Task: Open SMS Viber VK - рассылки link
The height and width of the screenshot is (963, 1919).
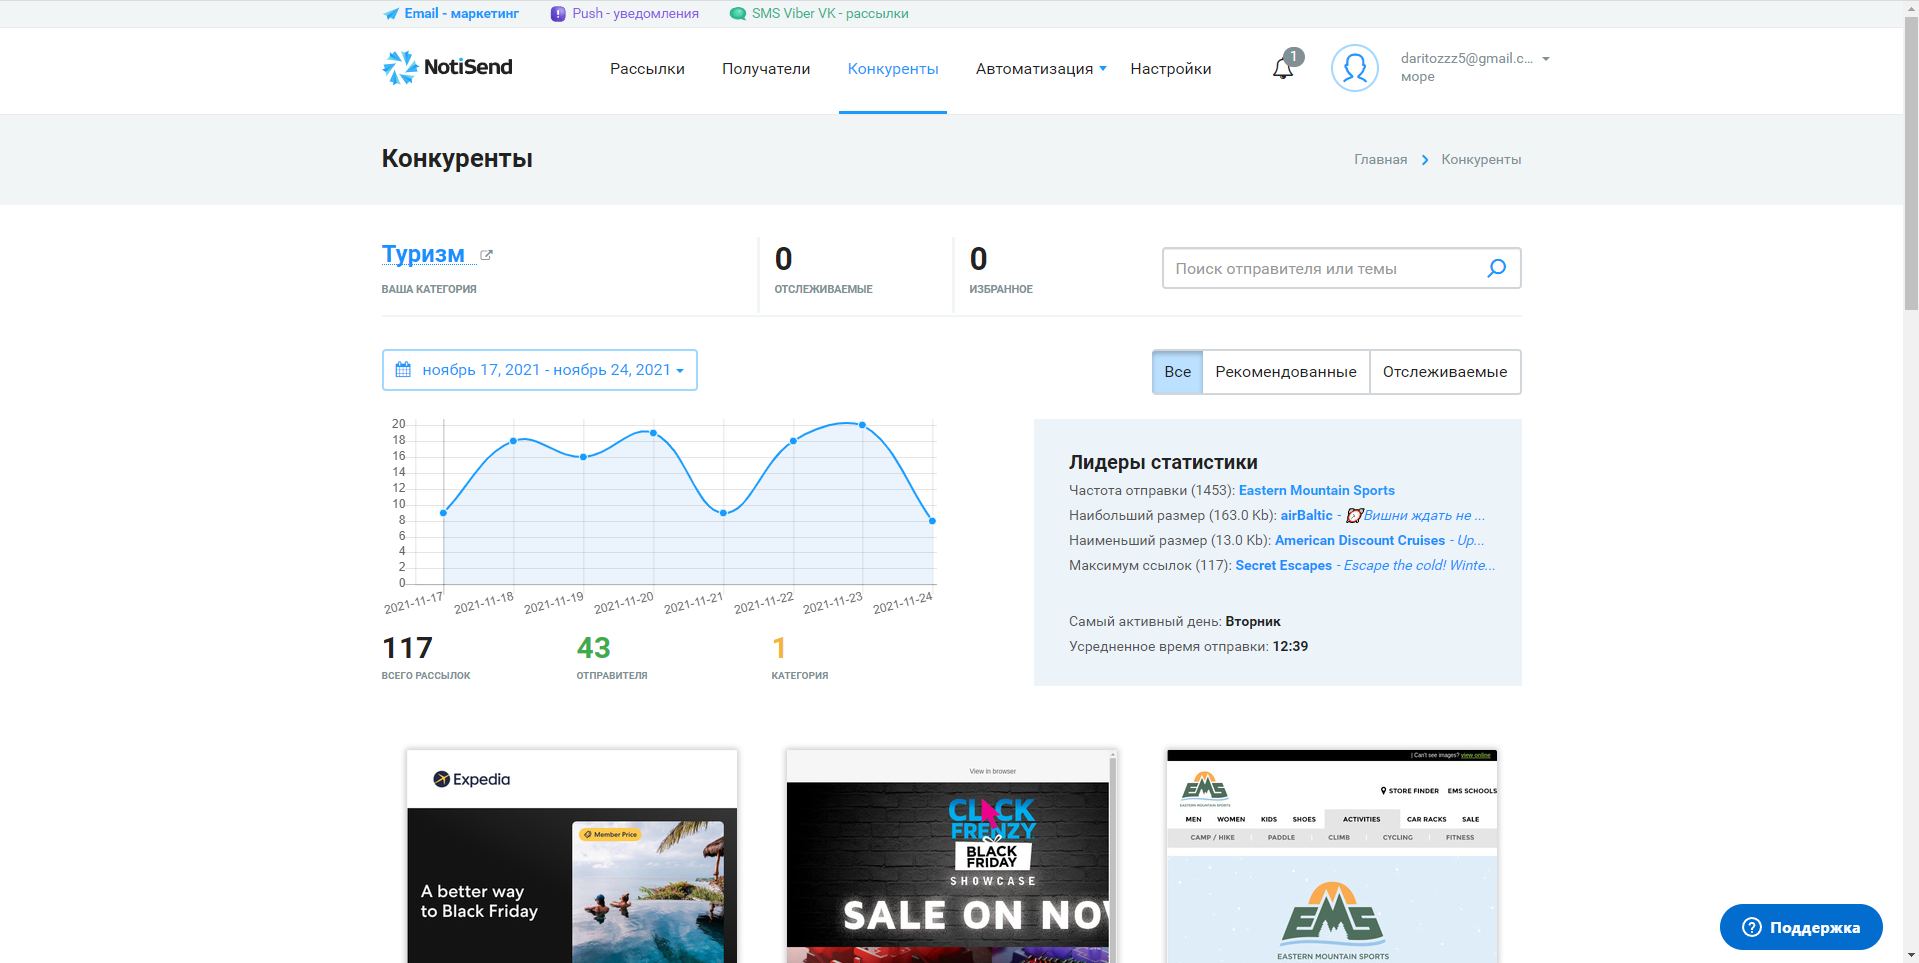Action: pos(830,14)
